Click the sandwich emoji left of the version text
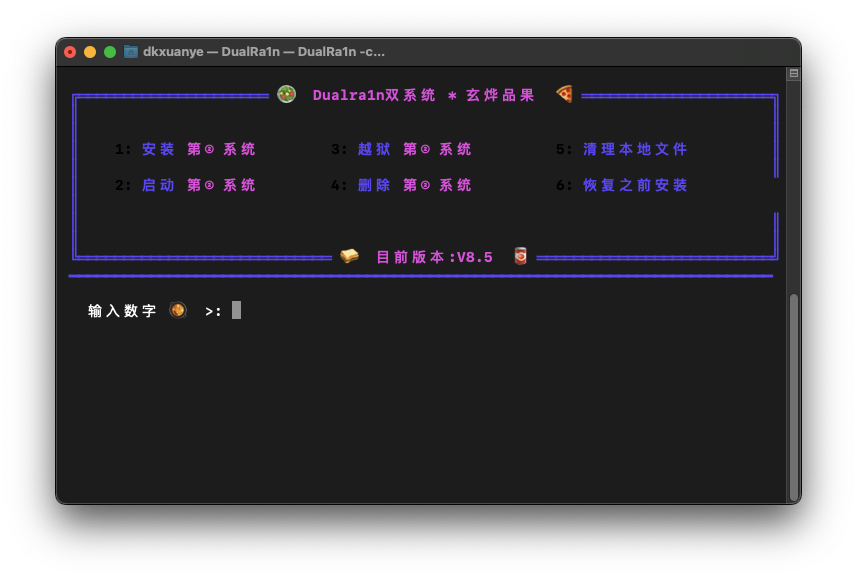 [349, 256]
